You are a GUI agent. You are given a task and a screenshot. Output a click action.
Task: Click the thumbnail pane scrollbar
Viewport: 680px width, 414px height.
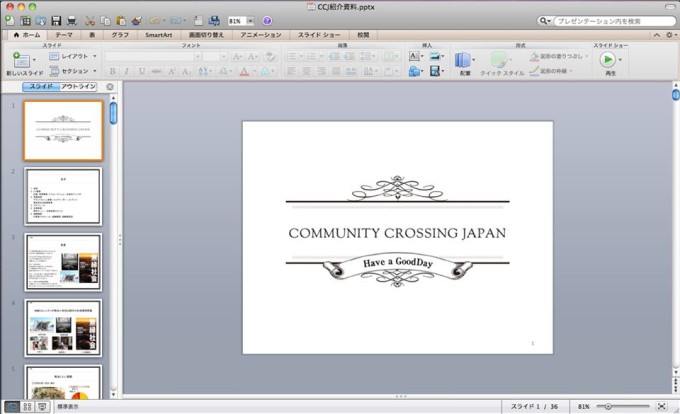(x=113, y=113)
